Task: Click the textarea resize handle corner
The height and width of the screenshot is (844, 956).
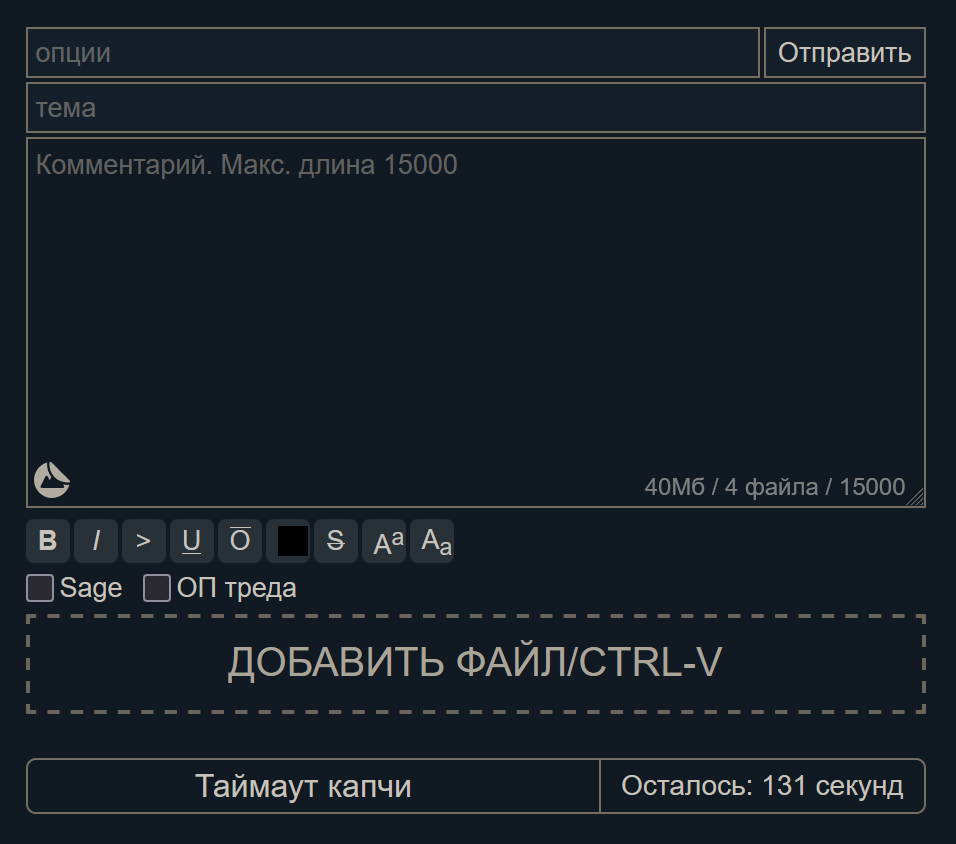Action: click(x=916, y=498)
